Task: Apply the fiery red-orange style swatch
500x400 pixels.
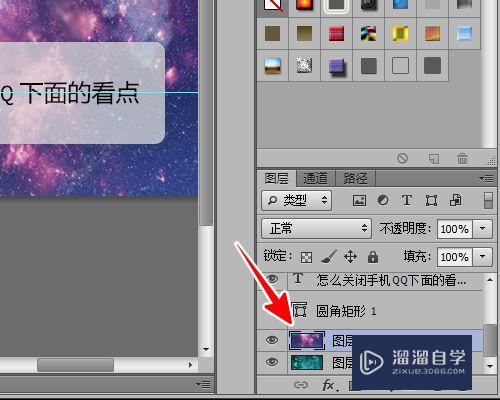Action: (304, 5)
